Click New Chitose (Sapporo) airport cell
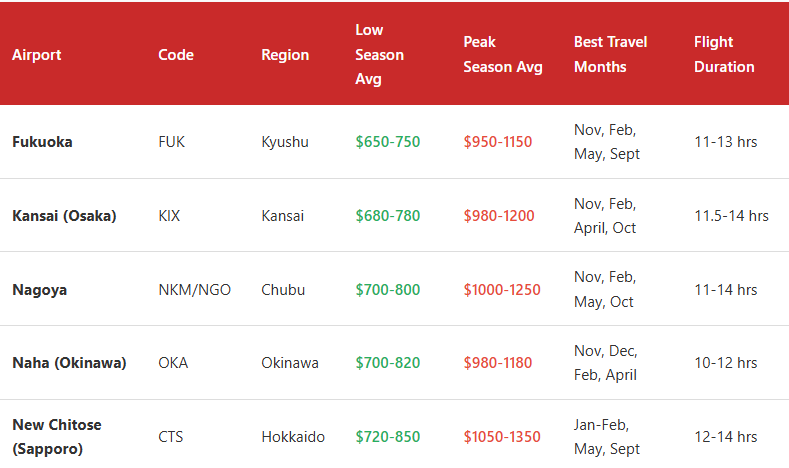The height and width of the screenshot is (468, 789). [x=57, y=437]
